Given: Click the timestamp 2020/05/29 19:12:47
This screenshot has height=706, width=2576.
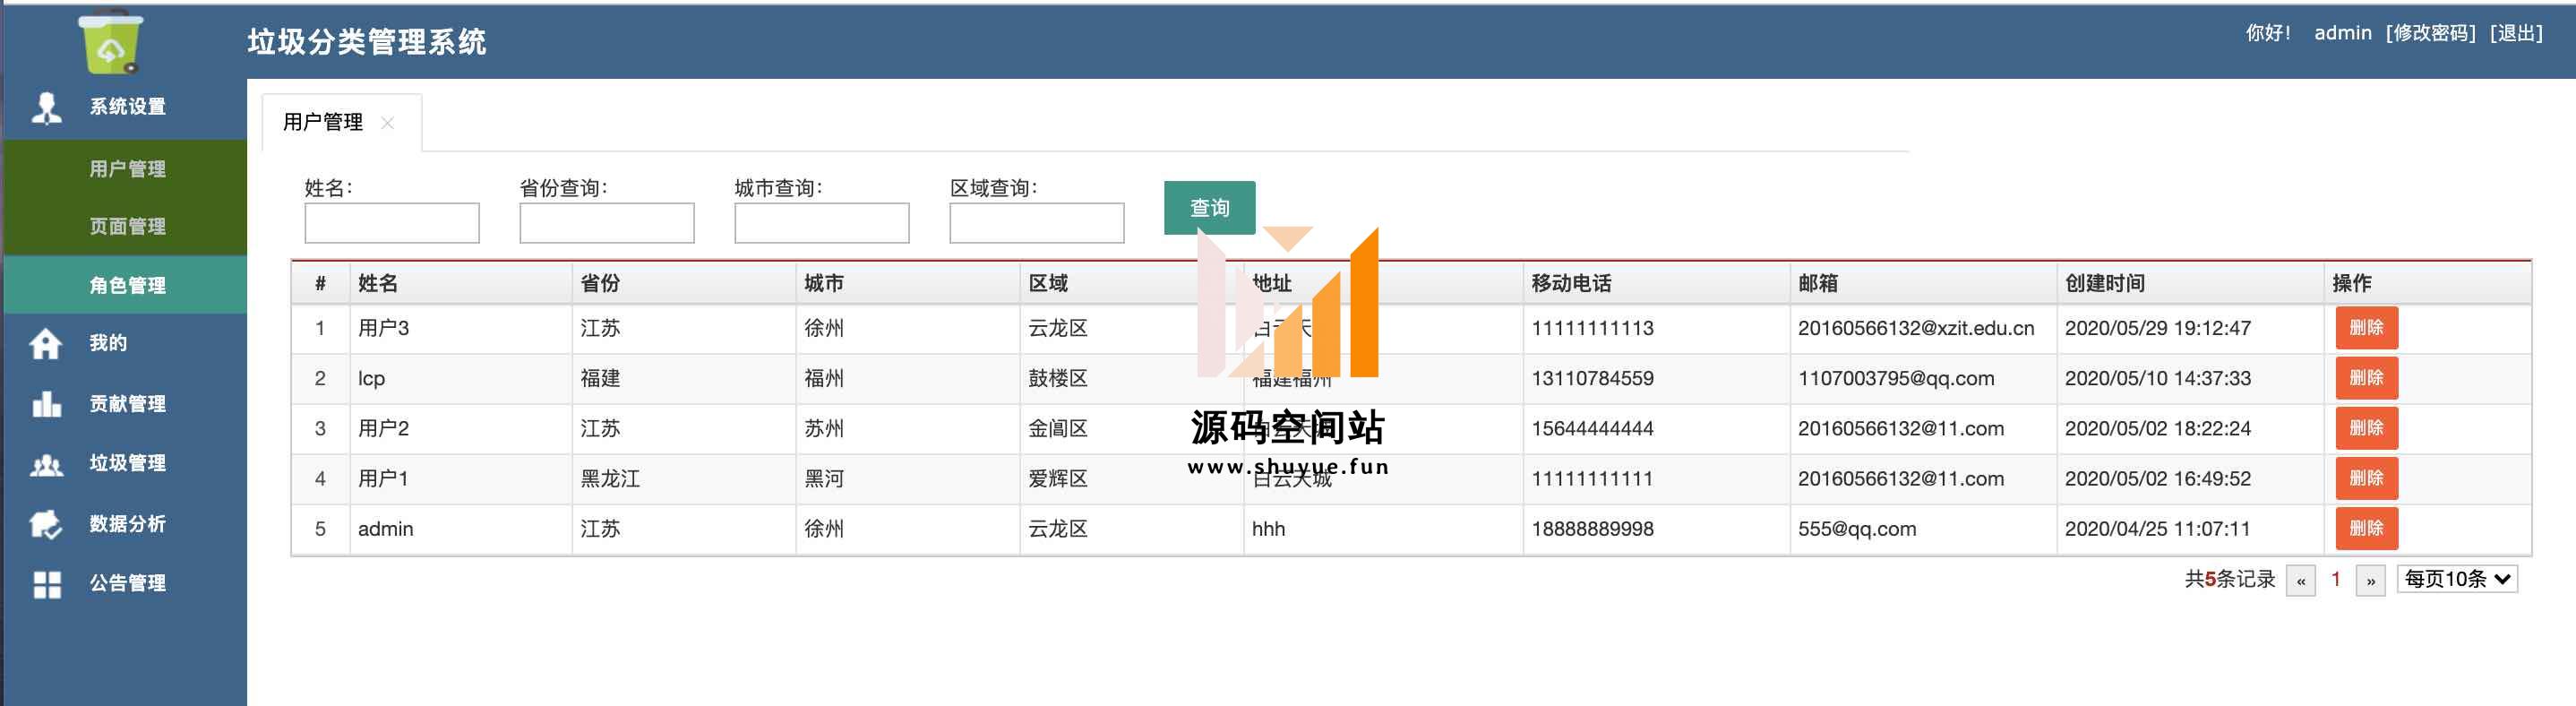Looking at the screenshot, I should coord(2158,328).
